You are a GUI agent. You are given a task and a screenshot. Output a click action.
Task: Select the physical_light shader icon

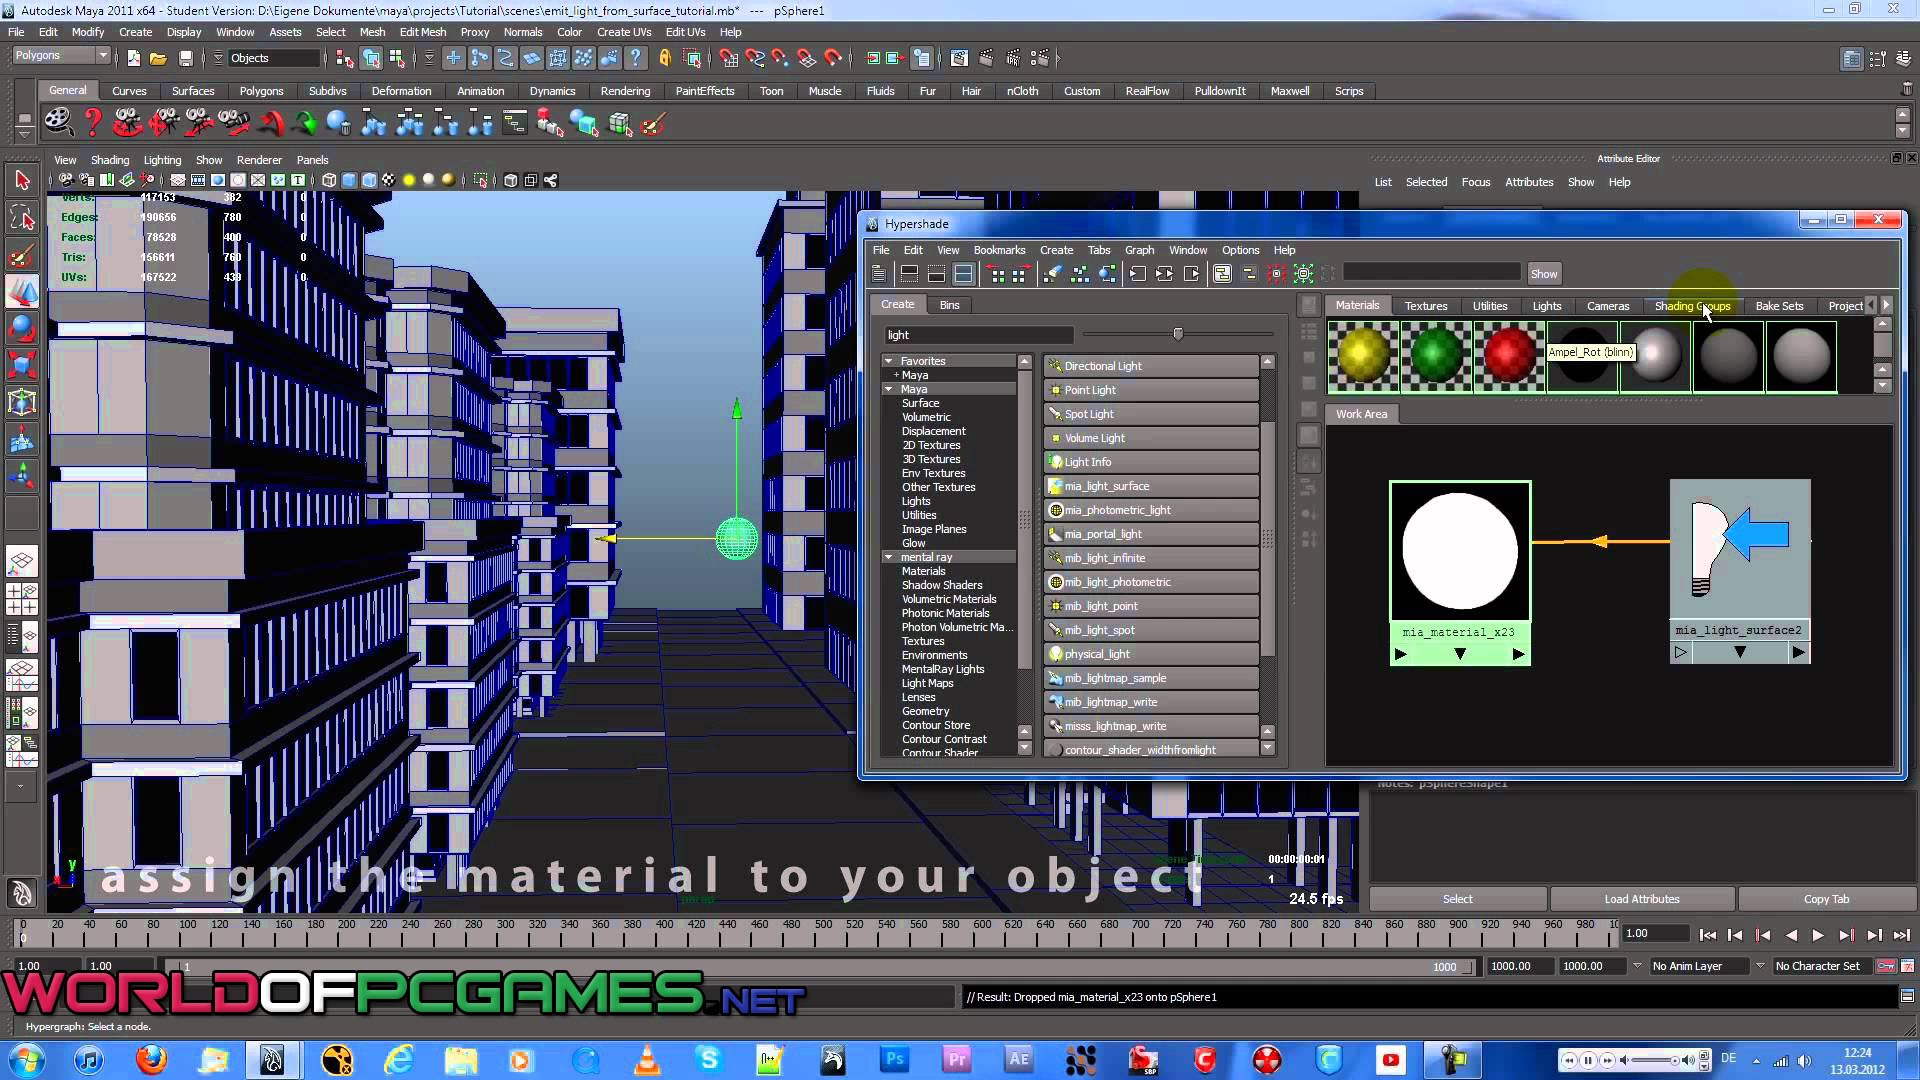pyautogui.click(x=1055, y=653)
